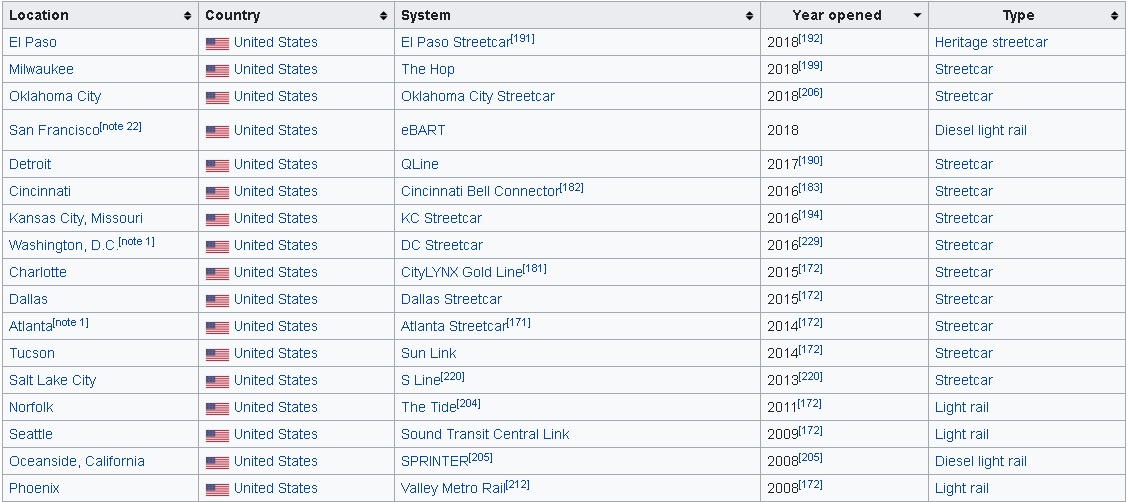Open the Heritage streetcar type link

click(991, 42)
